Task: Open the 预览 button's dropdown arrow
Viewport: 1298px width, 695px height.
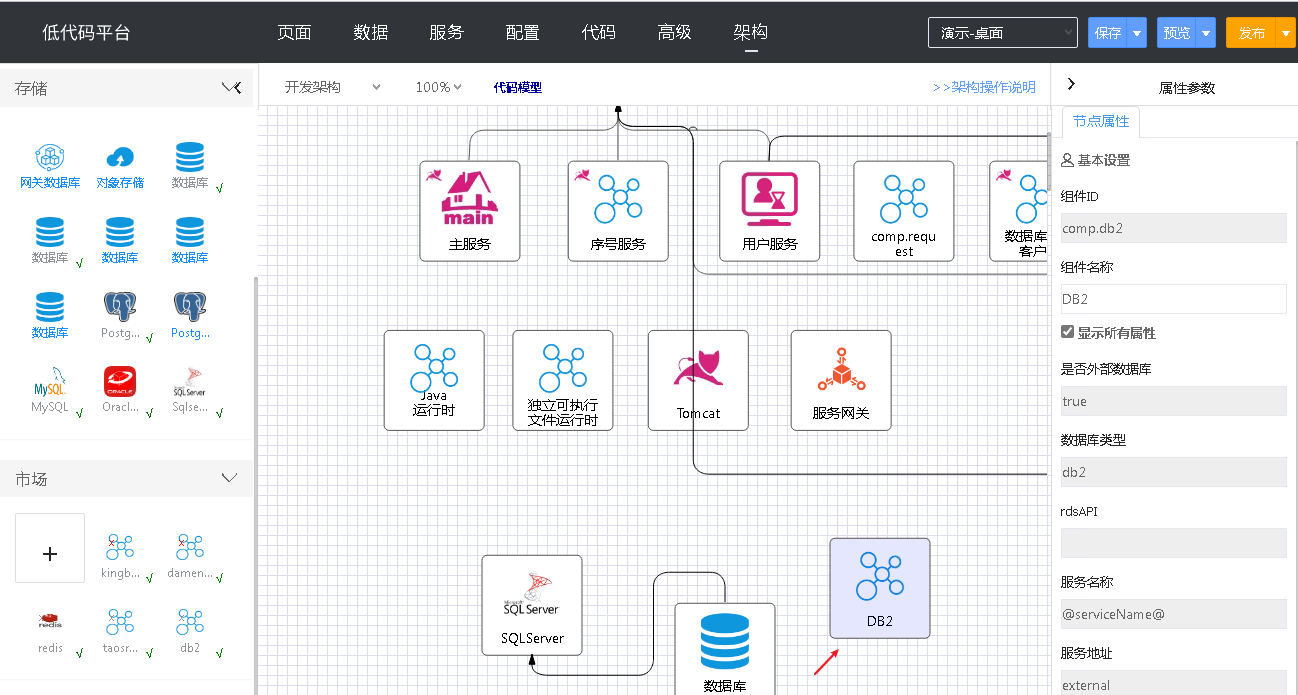Action: 1206,33
